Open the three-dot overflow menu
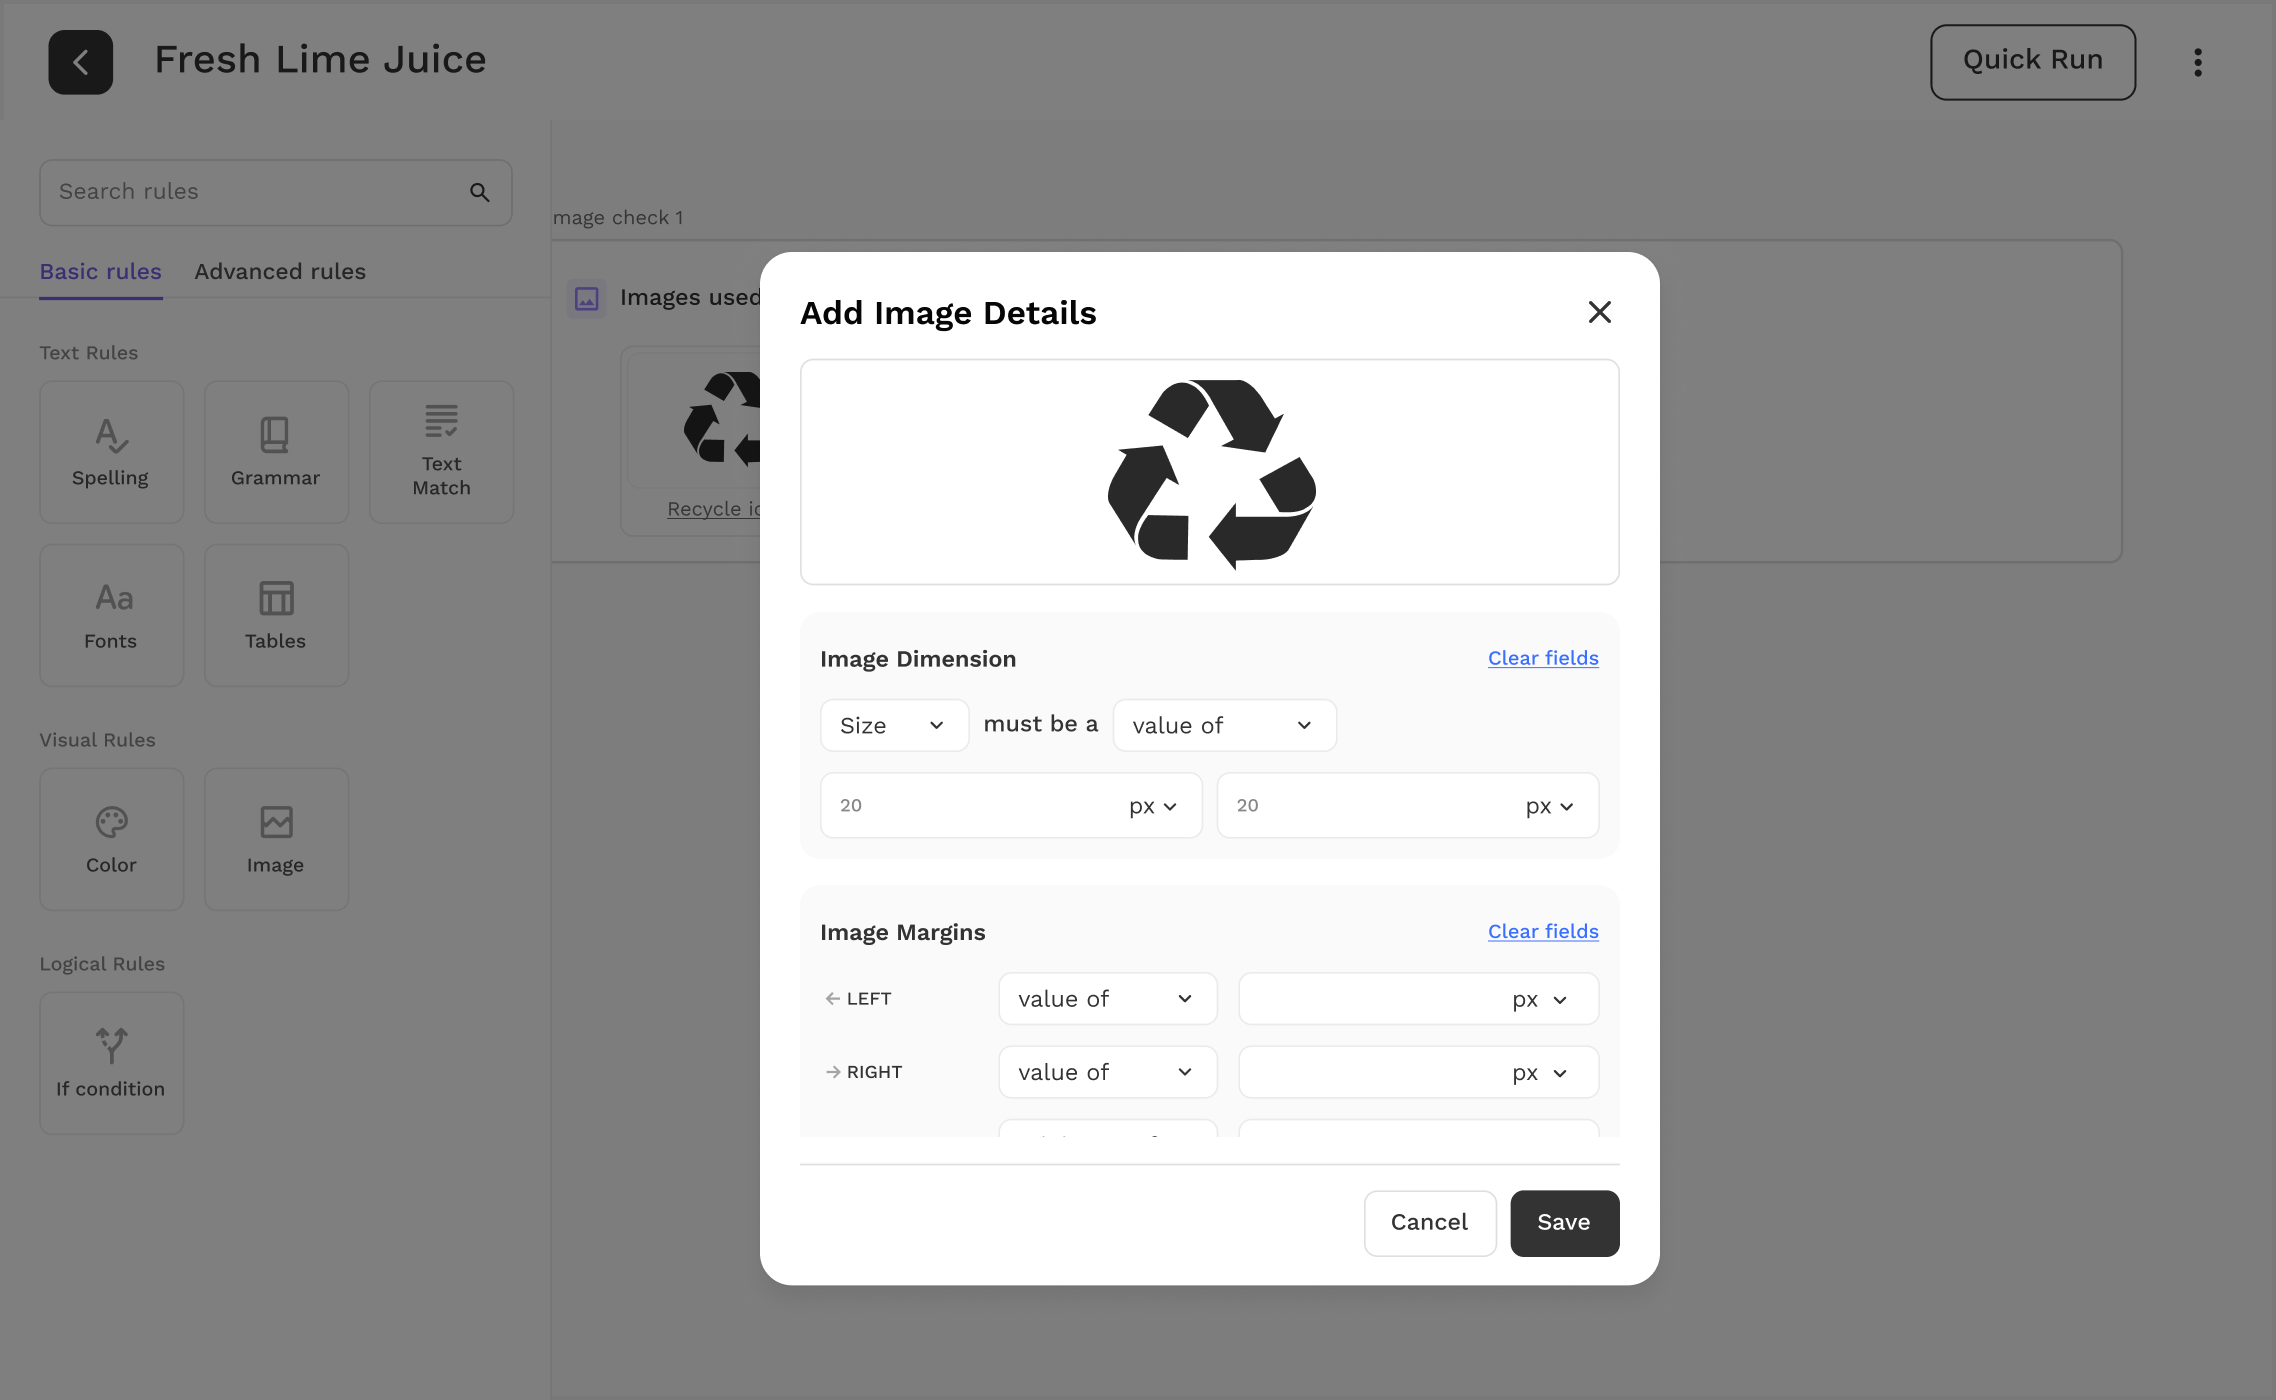Screen dimensions: 2276x1400 2197,62
